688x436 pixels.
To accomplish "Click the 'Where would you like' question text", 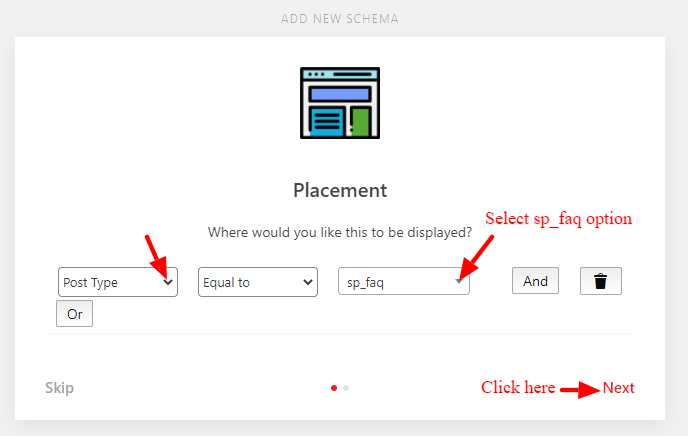I will (340, 232).
